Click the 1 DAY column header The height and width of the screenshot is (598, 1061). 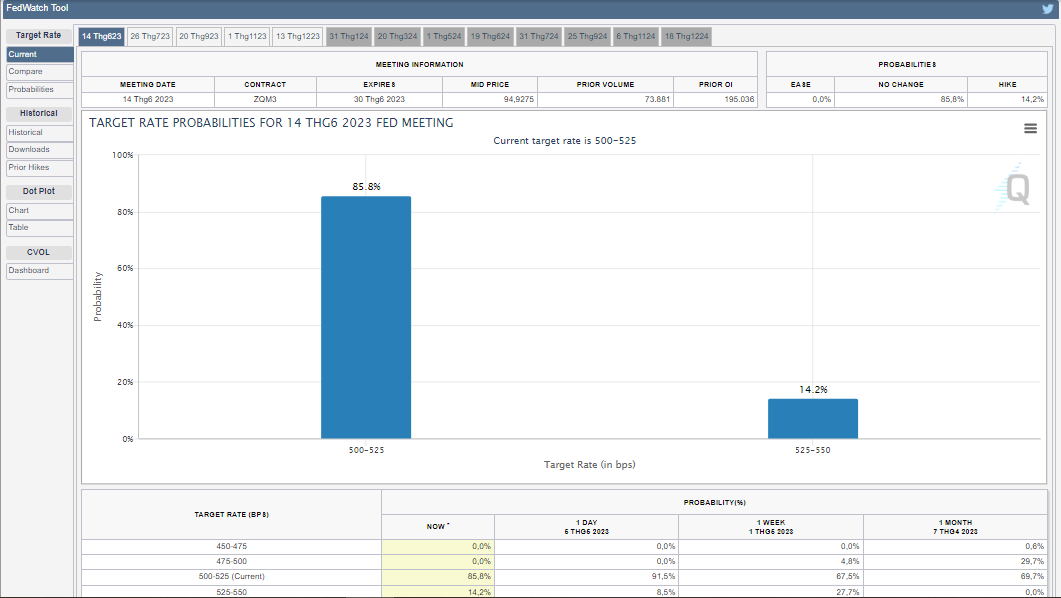(587, 527)
